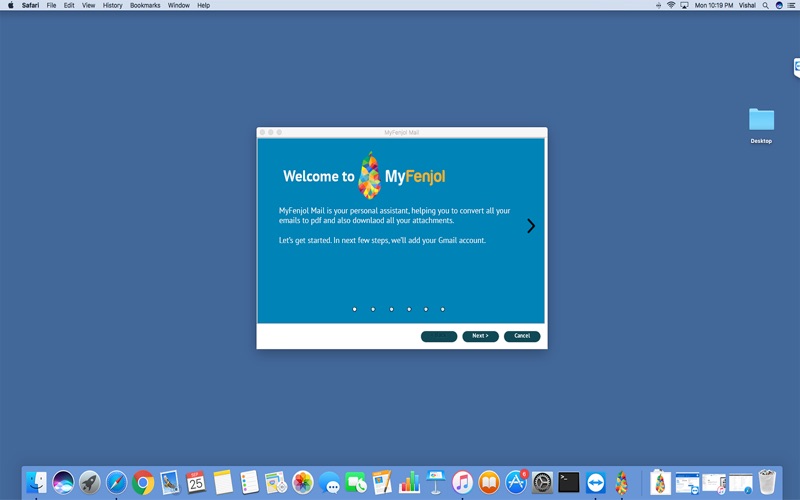The image size is (800, 500).
Task: Open the Bookmarks menu
Action: (x=145, y=5)
